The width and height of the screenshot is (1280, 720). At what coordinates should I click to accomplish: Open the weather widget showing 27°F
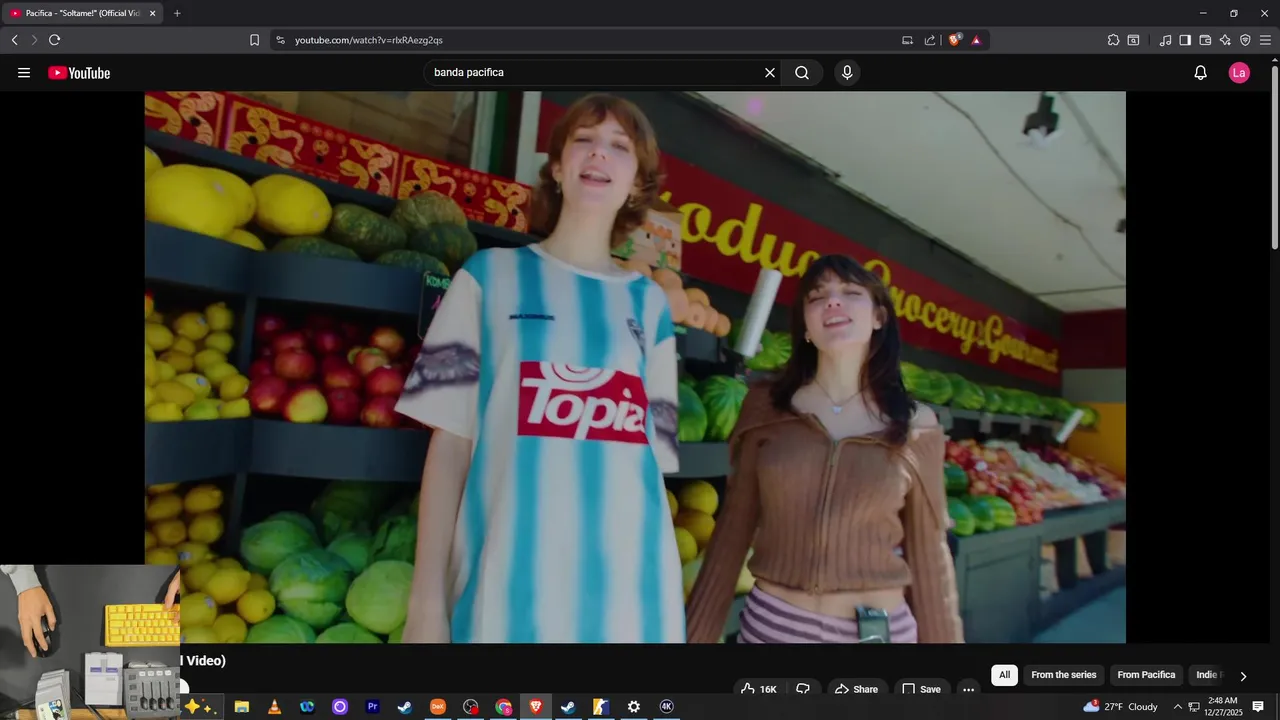tap(1120, 707)
